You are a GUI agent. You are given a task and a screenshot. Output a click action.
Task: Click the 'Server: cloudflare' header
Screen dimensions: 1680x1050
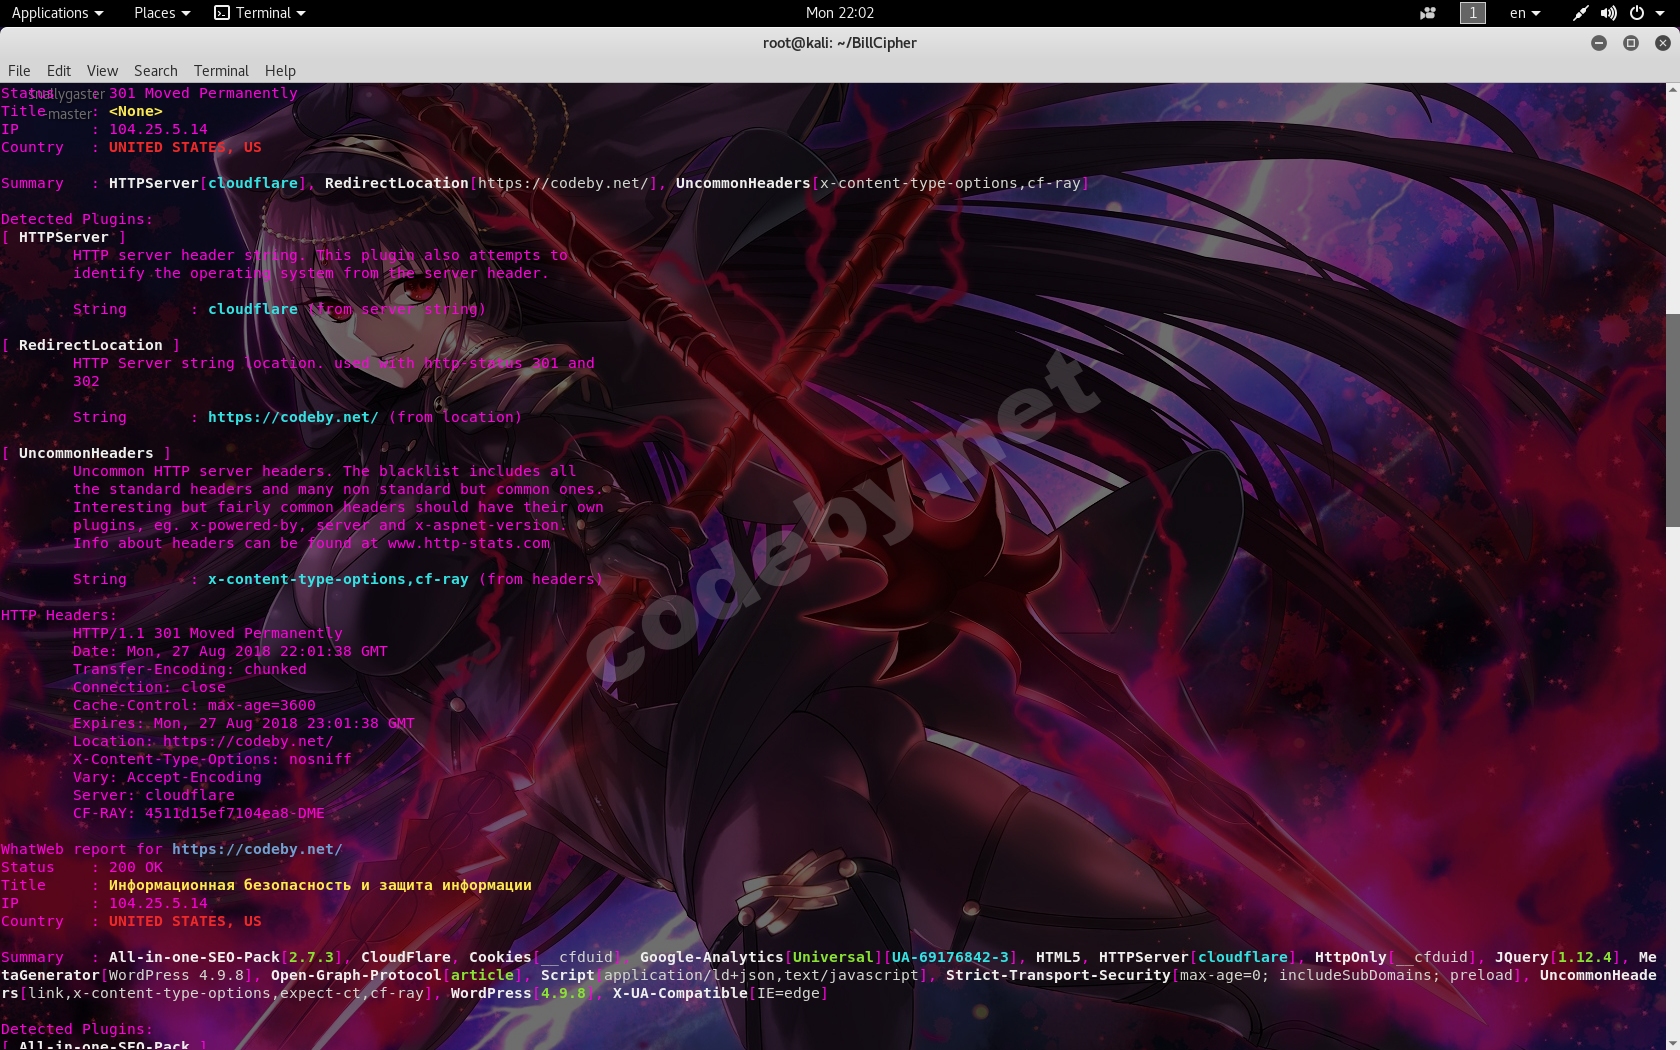(154, 795)
